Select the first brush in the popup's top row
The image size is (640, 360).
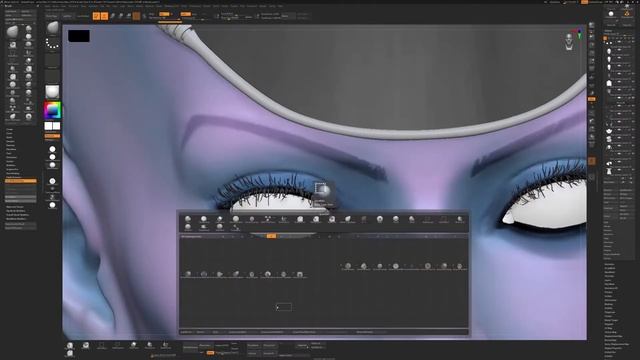click(x=188, y=219)
